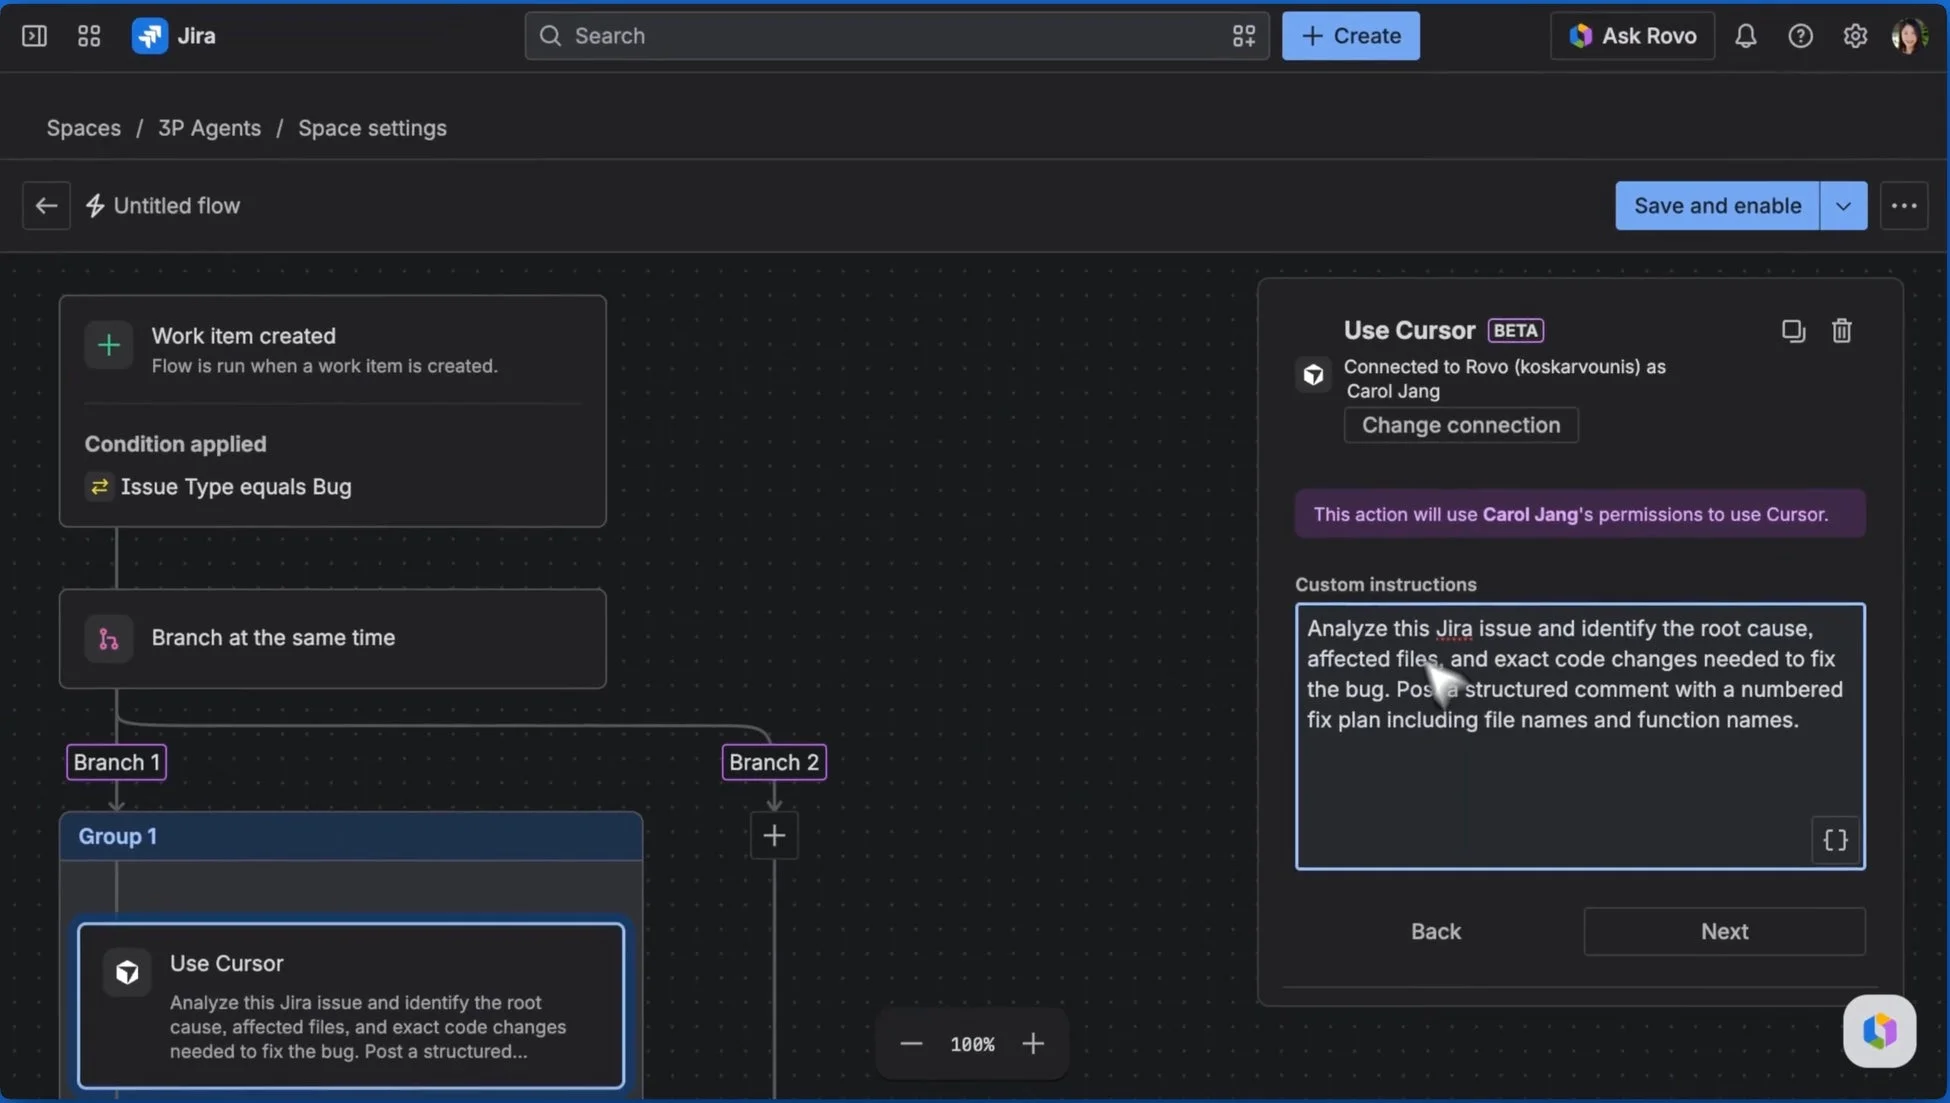The image size is (1950, 1103).
Task: Duplicate the Use Cursor action
Action: [1793, 331]
